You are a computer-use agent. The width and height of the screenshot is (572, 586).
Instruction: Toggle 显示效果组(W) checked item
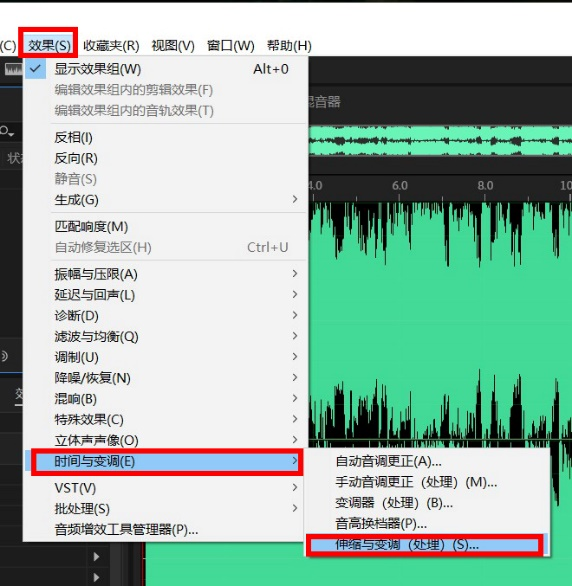point(165,69)
